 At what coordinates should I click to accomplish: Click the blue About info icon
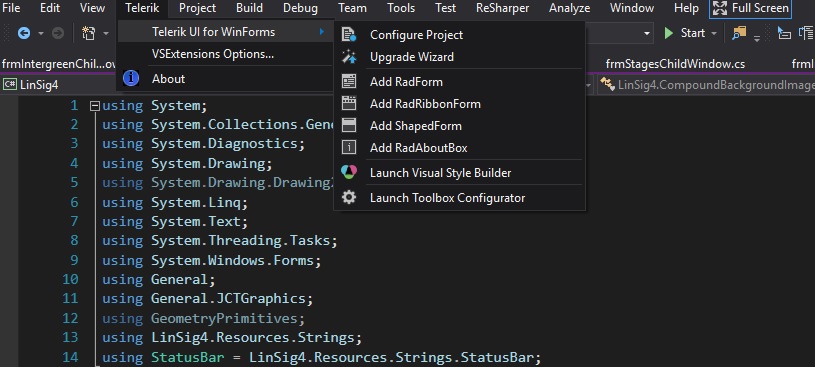coord(130,78)
